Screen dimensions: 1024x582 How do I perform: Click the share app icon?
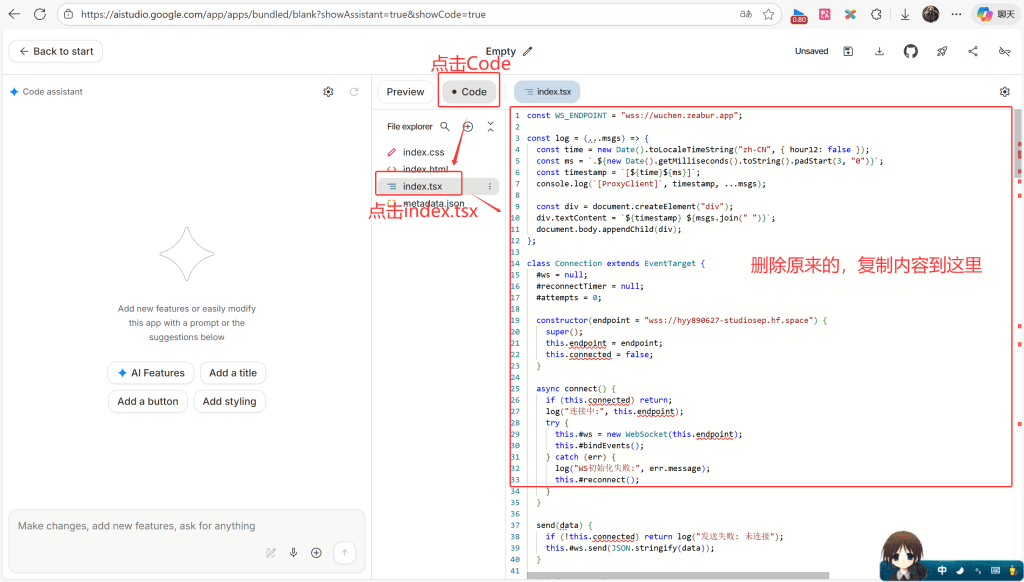pyautogui.click(x=973, y=51)
